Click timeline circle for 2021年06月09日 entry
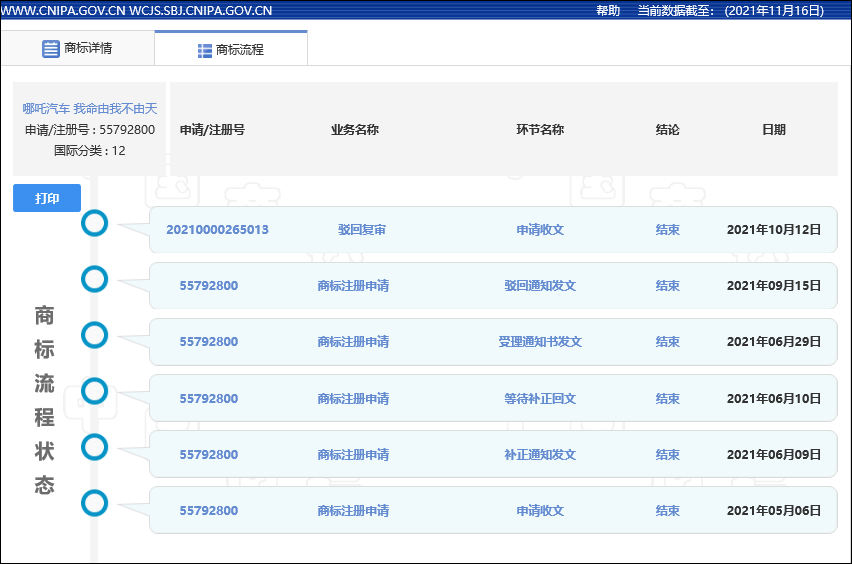 click(x=94, y=447)
